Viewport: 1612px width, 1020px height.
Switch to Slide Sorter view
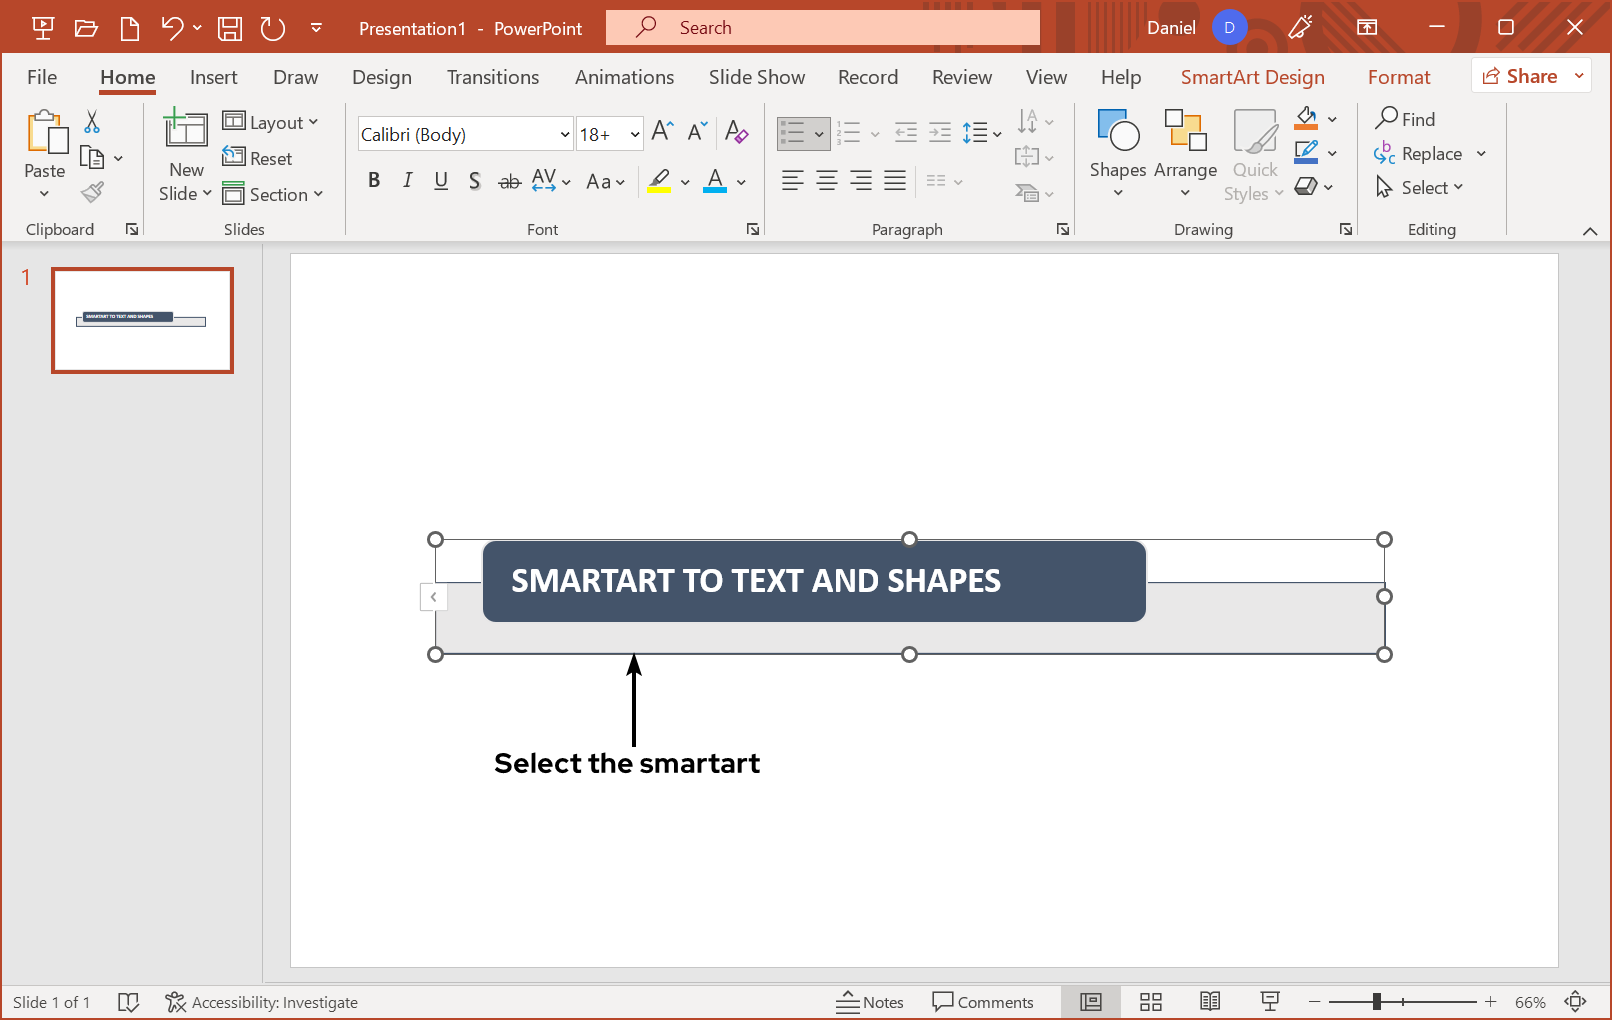[x=1151, y=1002]
